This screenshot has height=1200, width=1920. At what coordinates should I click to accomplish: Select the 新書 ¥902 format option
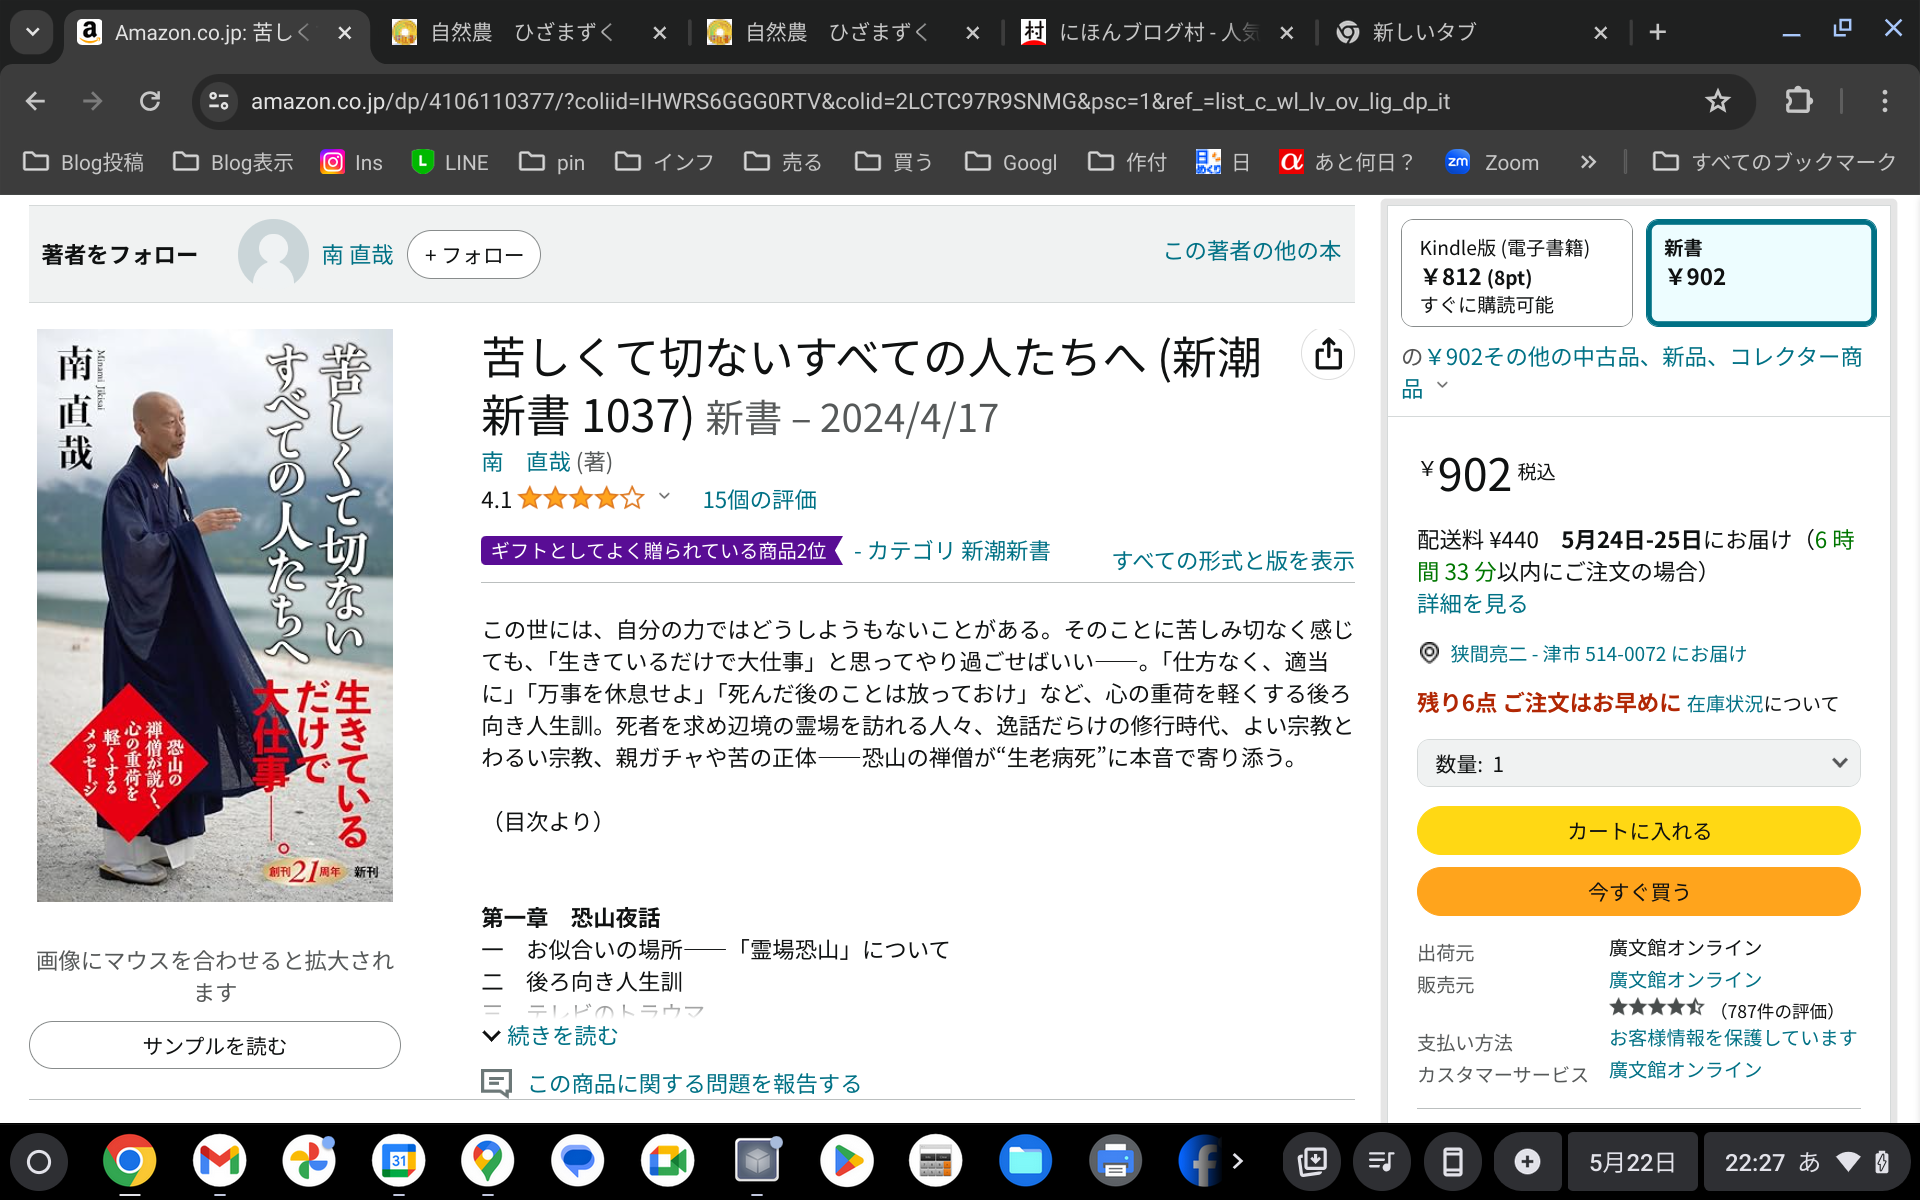tap(1760, 274)
